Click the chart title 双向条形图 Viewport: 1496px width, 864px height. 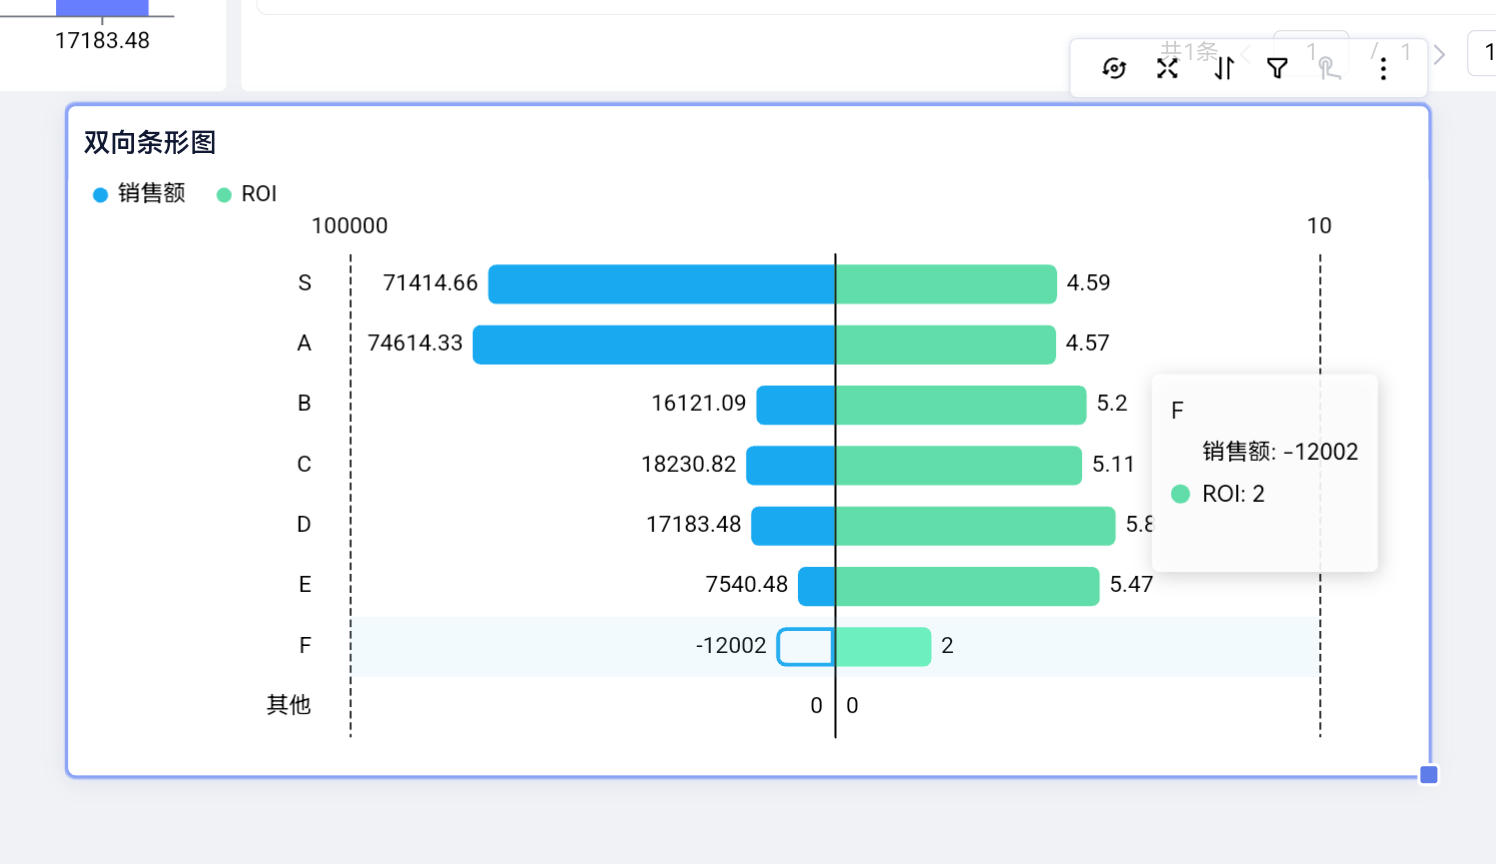coord(150,143)
